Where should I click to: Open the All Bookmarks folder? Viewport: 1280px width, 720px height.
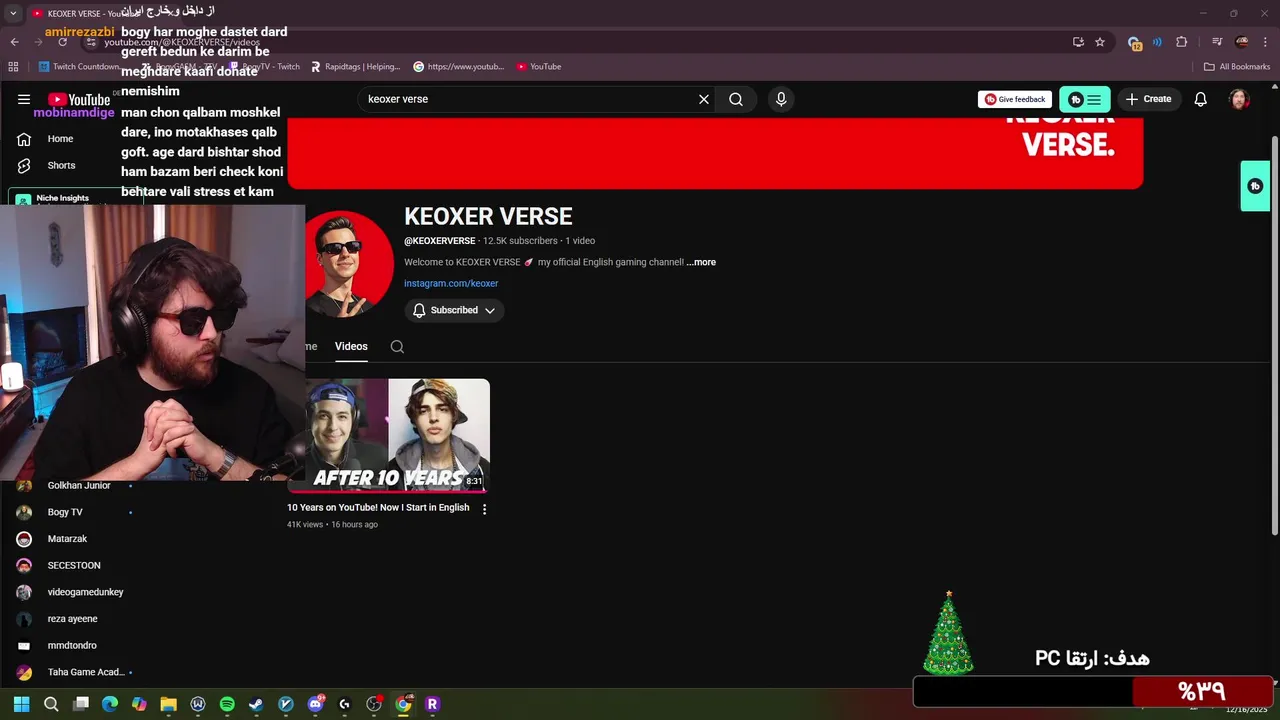1237,67
